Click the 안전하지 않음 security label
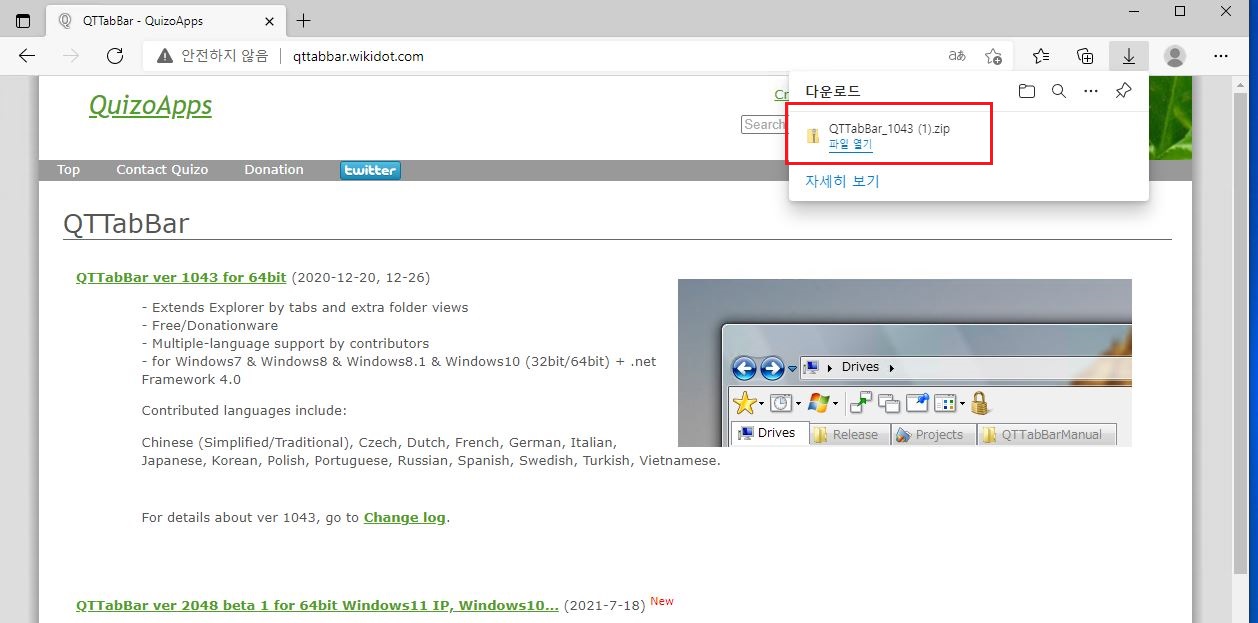This screenshot has width=1258, height=623. coord(225,56)
